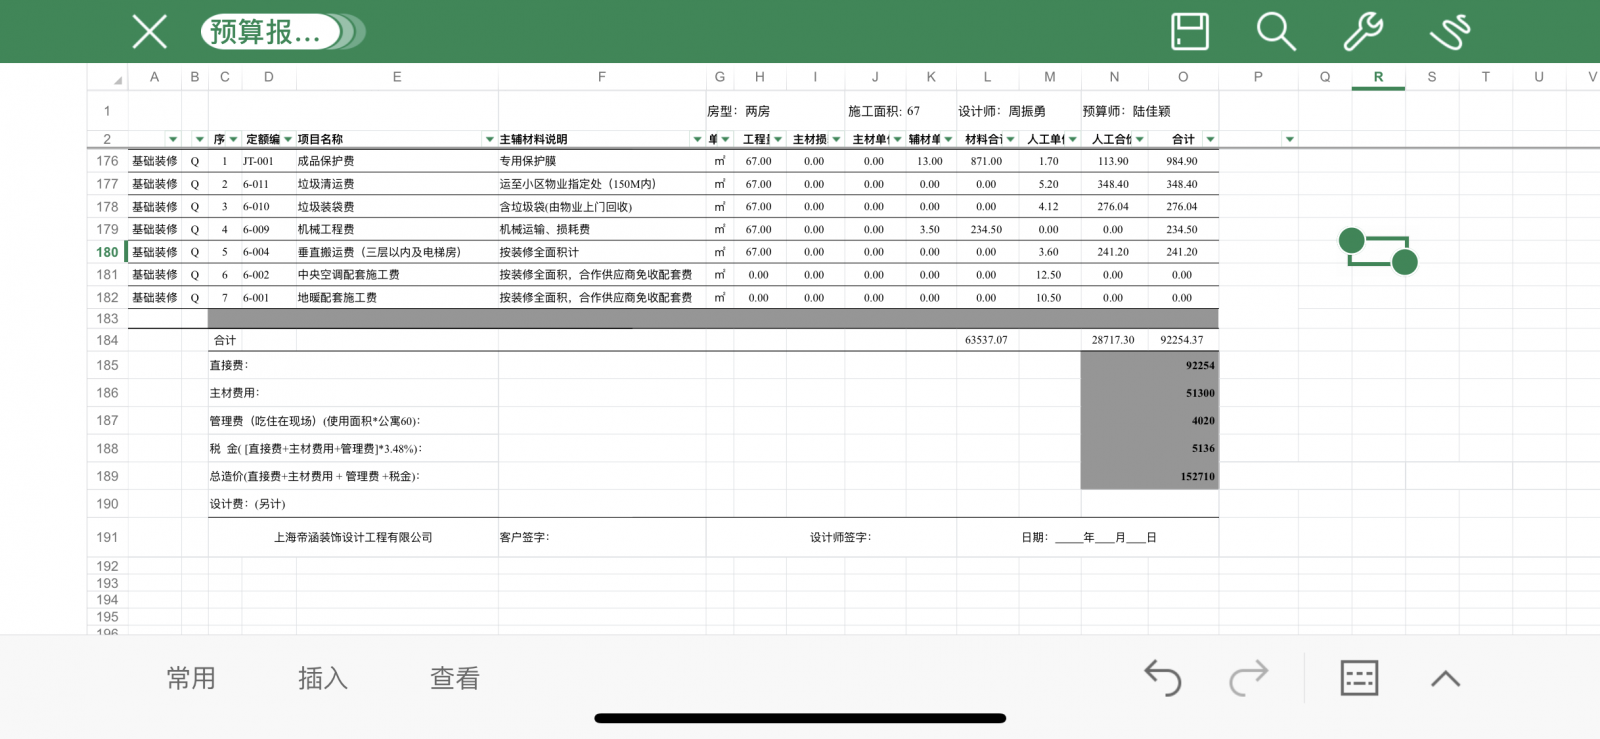This screenshot has height=739, width=1600.
Task: Open search with the magnifier icon
Action: coord(1276,32)
